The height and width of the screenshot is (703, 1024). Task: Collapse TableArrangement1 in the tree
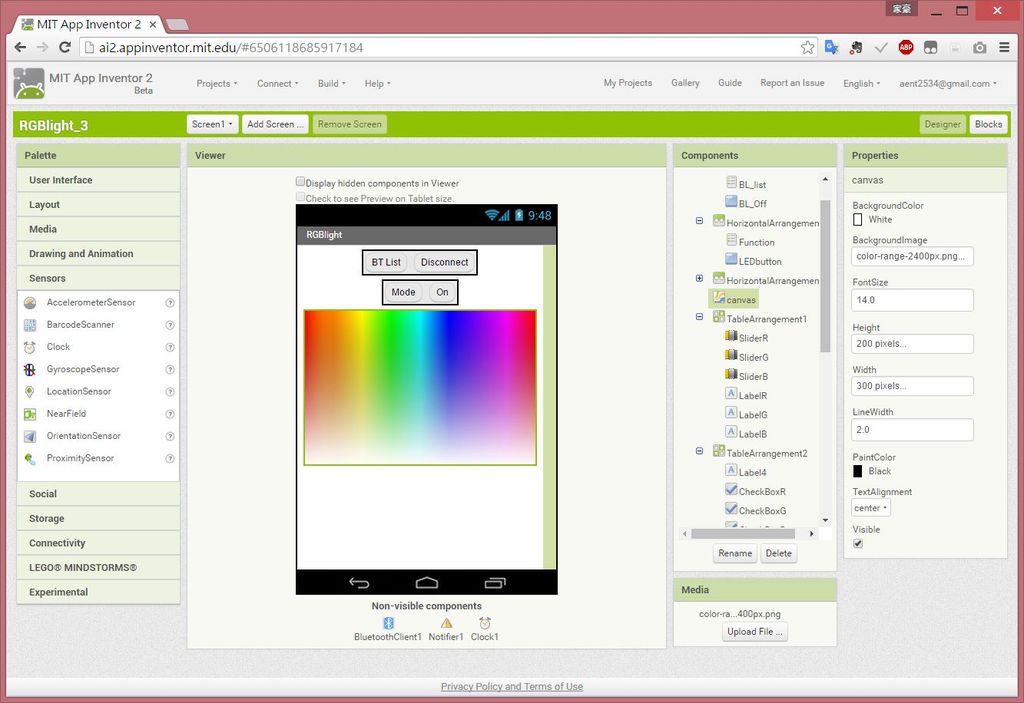pyautogui.click(x=699, y=317)
